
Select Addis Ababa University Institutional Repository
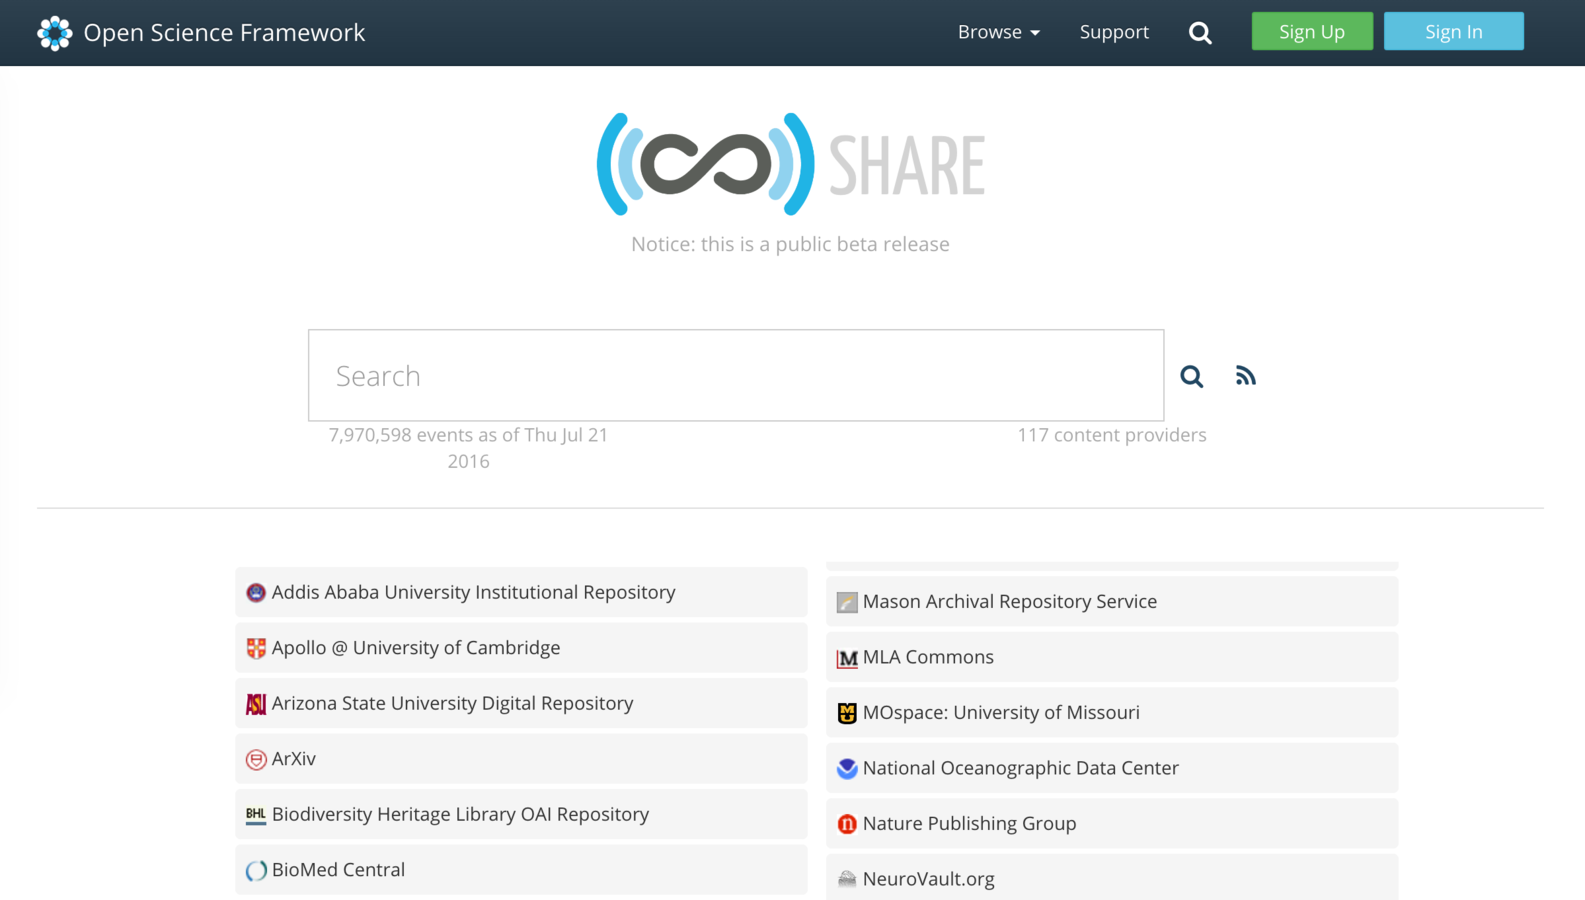tap(521, 592)
